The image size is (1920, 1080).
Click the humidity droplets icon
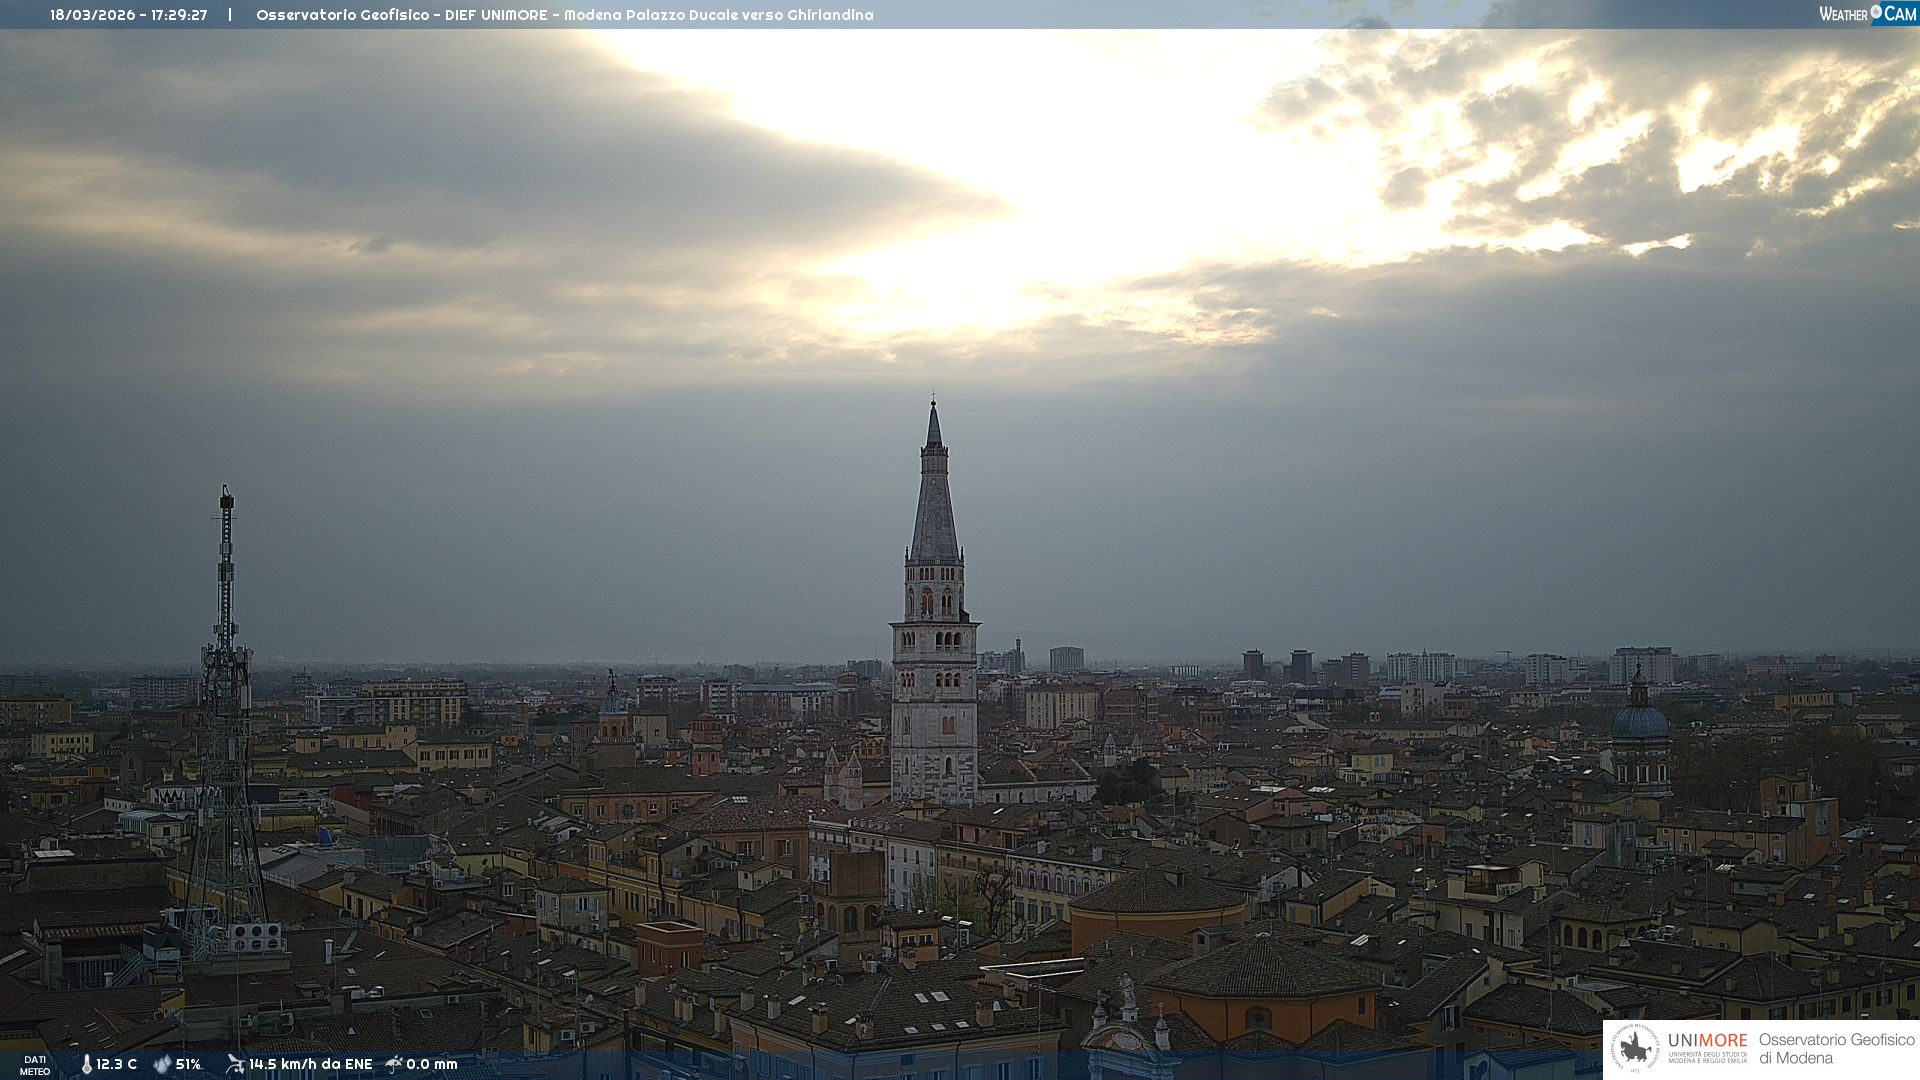(162, 1065)
